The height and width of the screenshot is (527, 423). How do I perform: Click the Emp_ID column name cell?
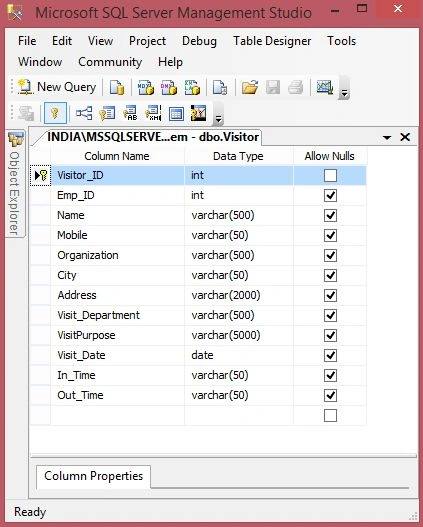click(x=118, y=195)
